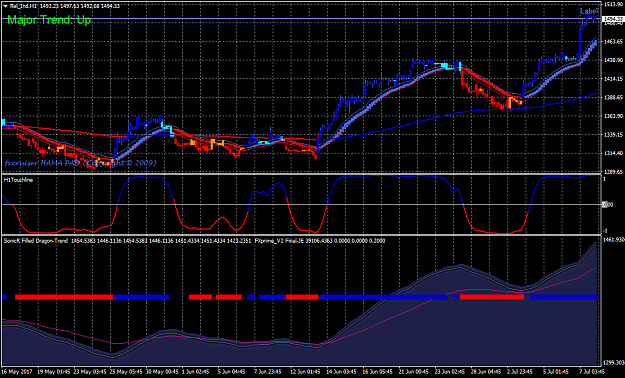This screenshot has width=625, height=378.
Task: Click the 1339.15 price scale value
Action: (x=613, y=135)
